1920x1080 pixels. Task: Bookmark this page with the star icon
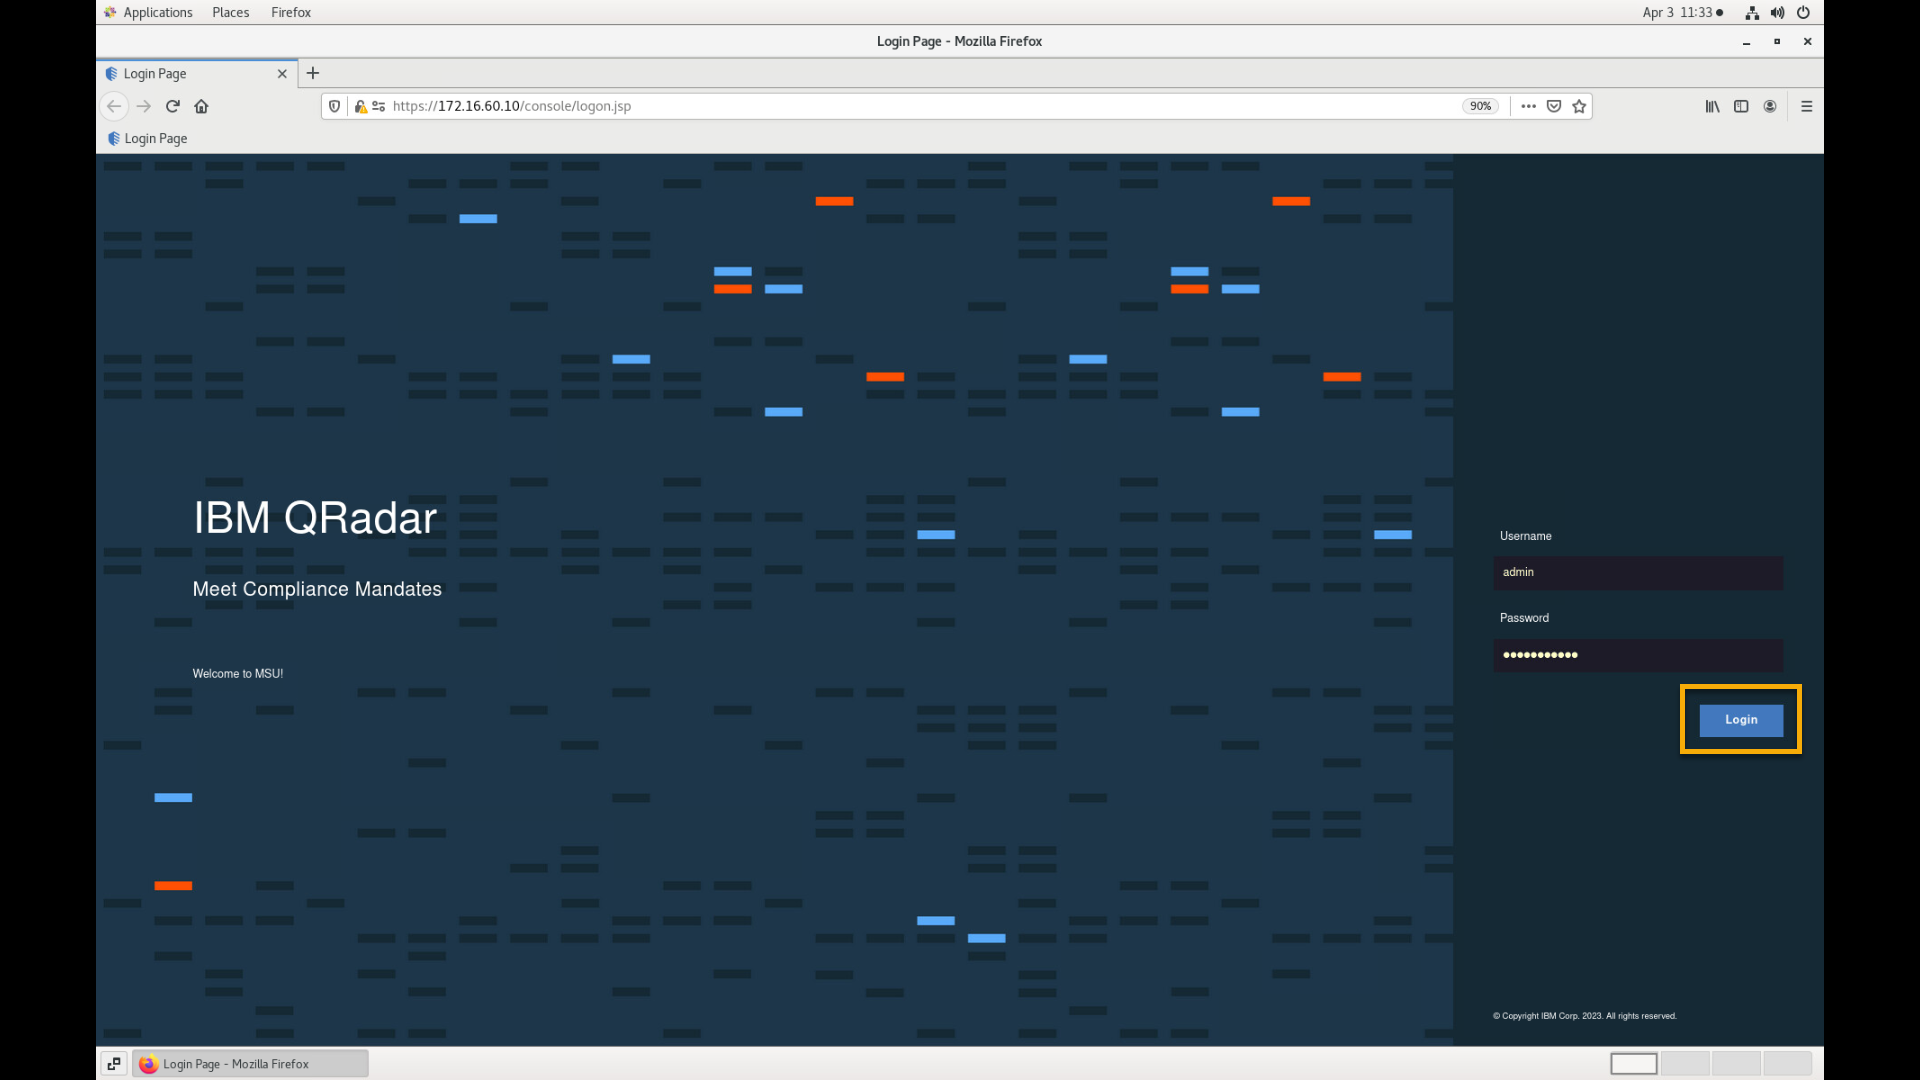point(1579,106)
